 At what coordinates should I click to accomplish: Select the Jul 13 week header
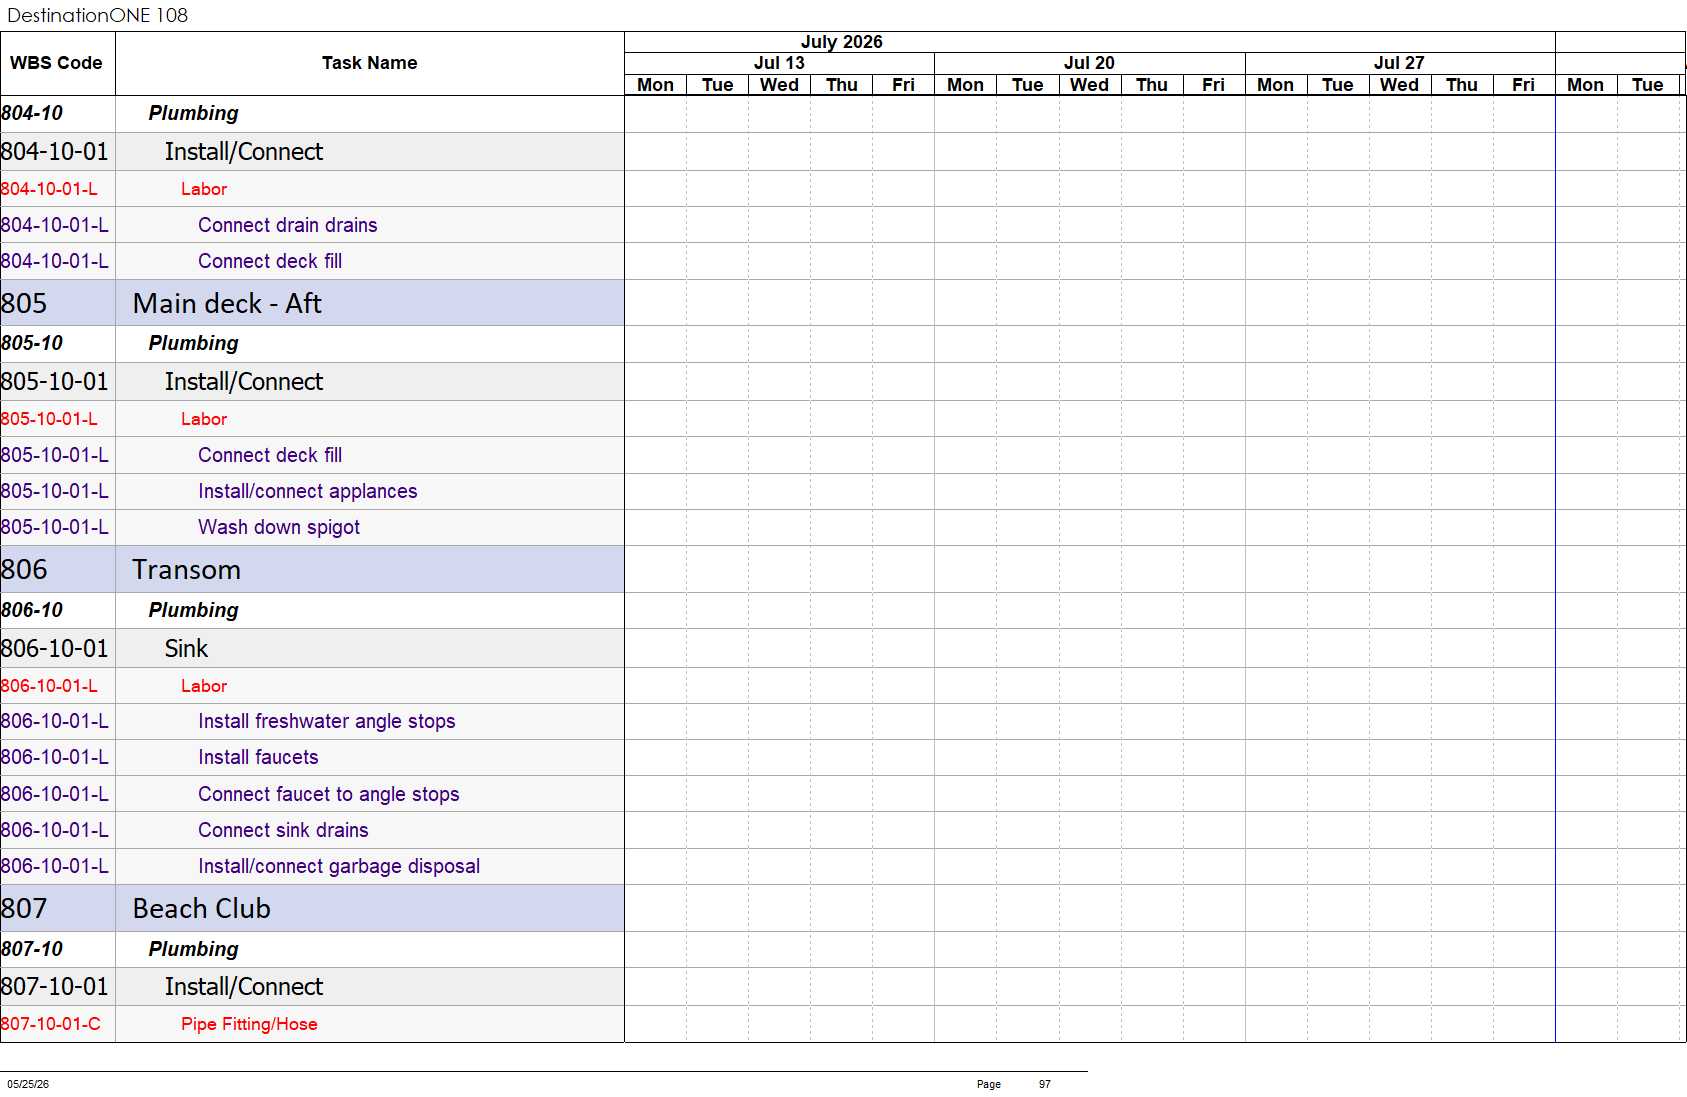(x=779, y=63)
